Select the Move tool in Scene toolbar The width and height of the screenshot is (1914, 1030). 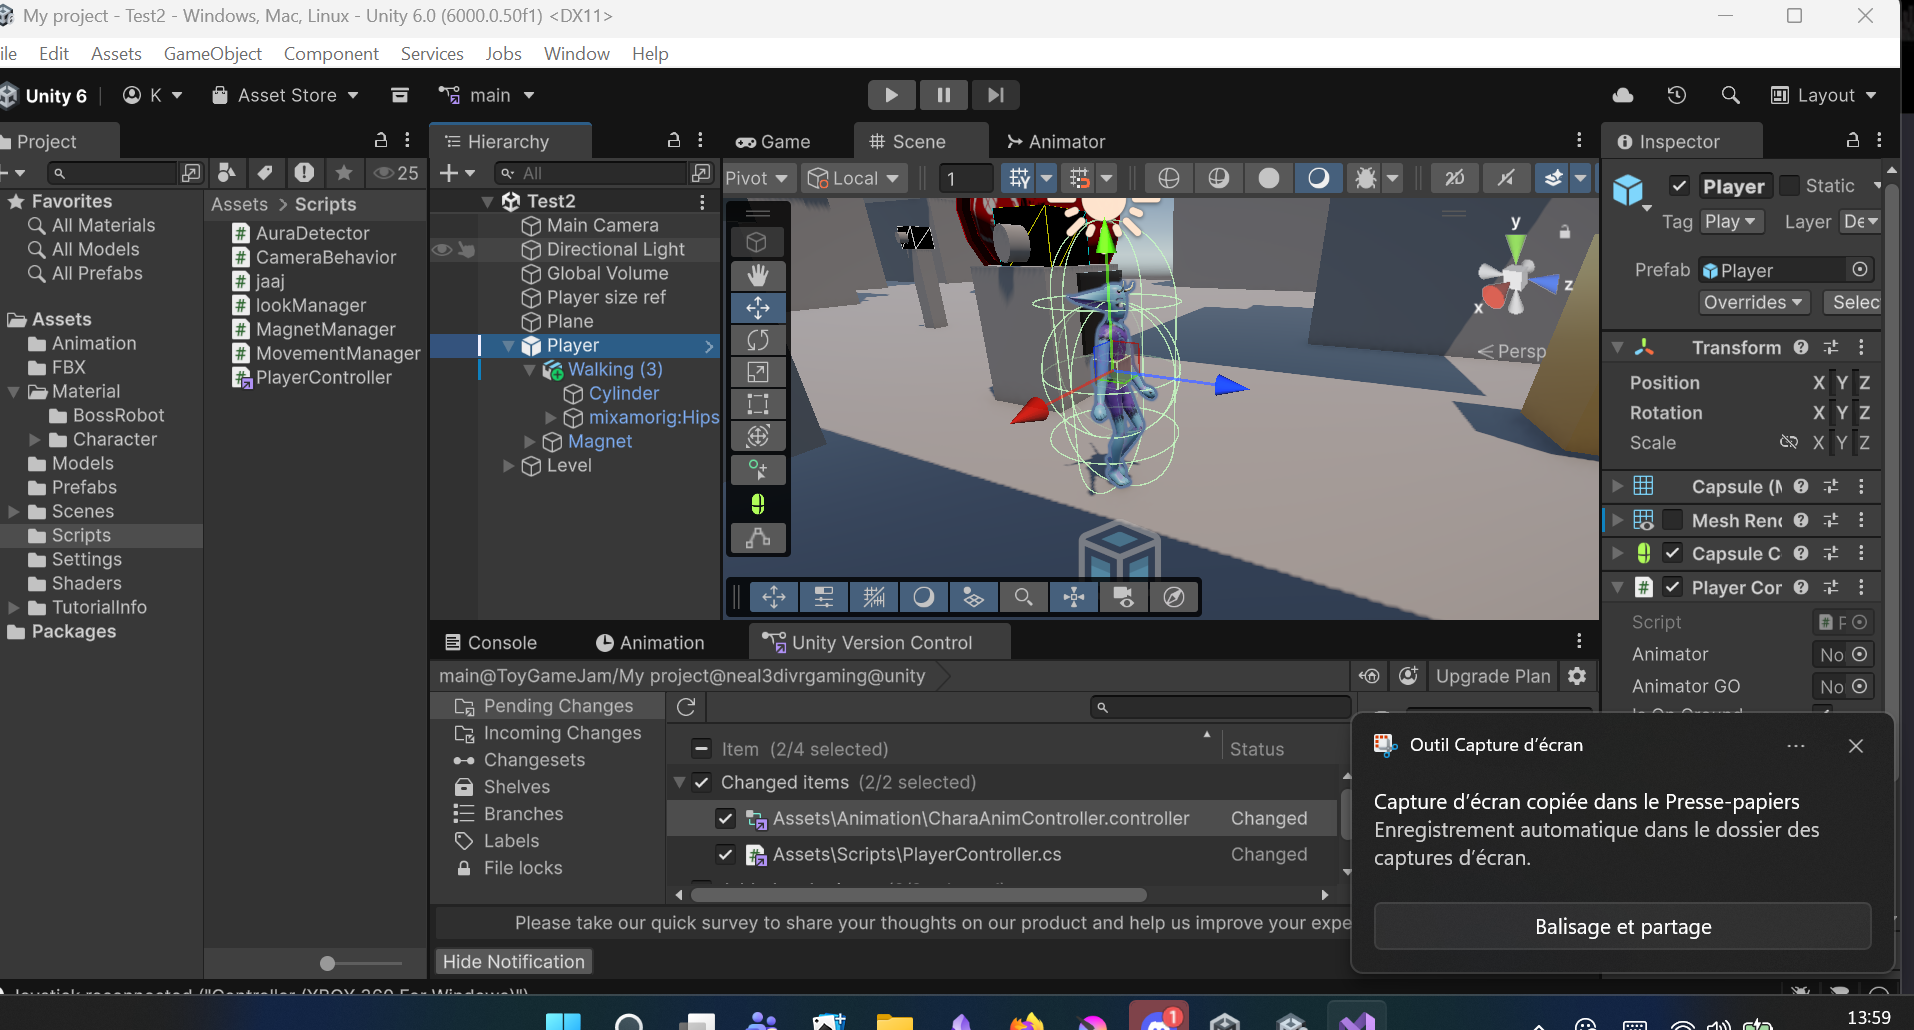coord(758,308)
